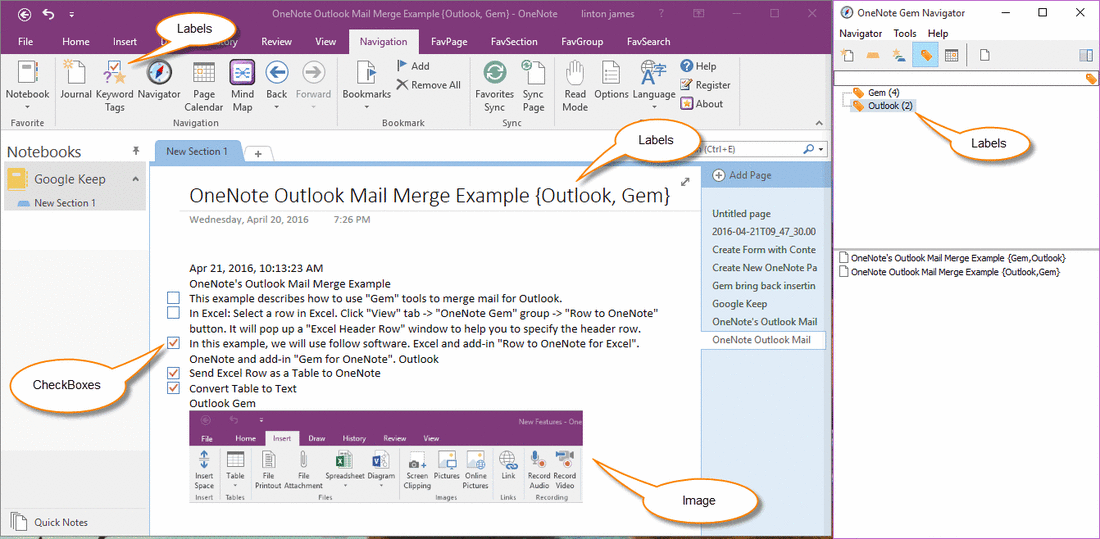This screenshot has height=539, width=1100.
Task: Click the starred page icon in Gem Navigator toolbar
Action: [847, 55]
